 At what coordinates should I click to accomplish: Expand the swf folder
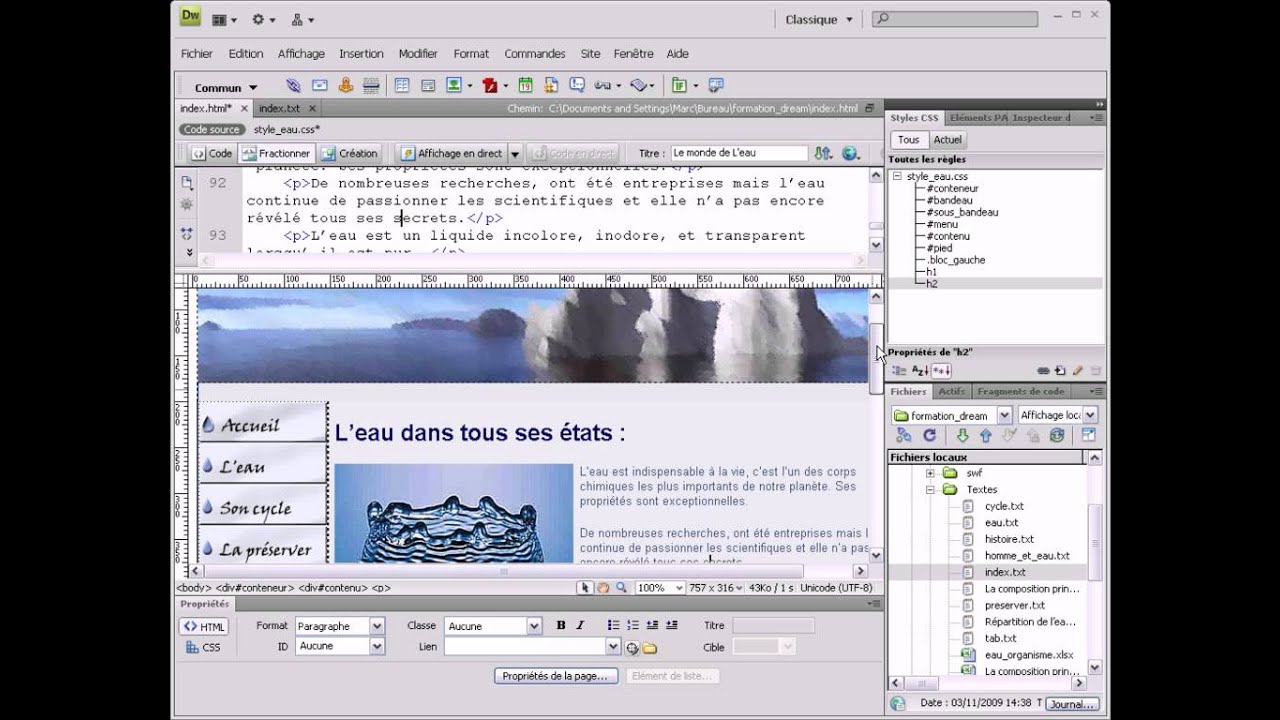coord(930,473)
